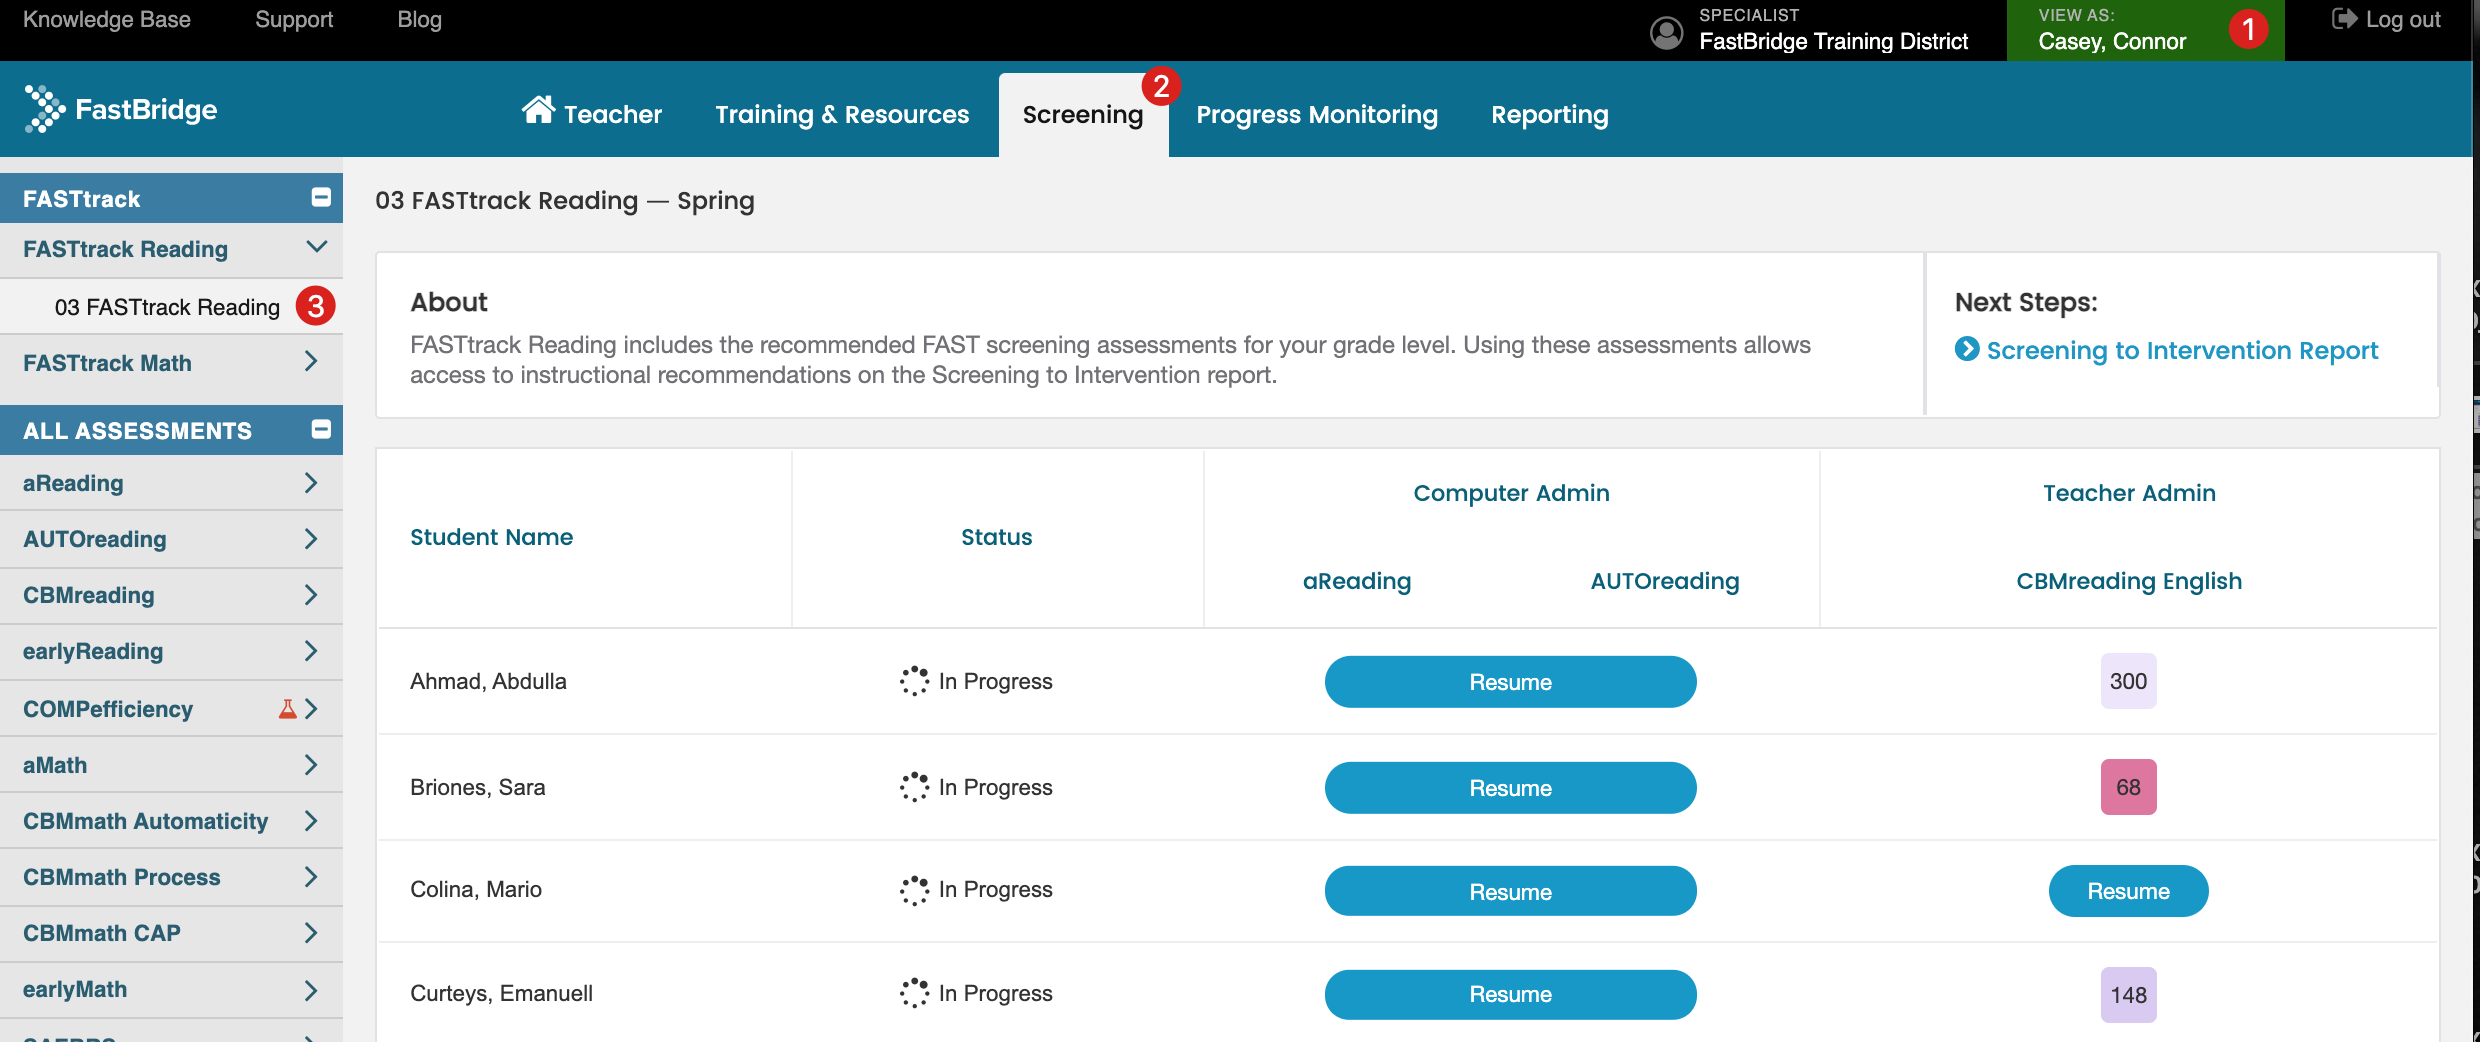
Task: Click the in-progress spinner for Briones, Sara
Action: tap(914, 787)
